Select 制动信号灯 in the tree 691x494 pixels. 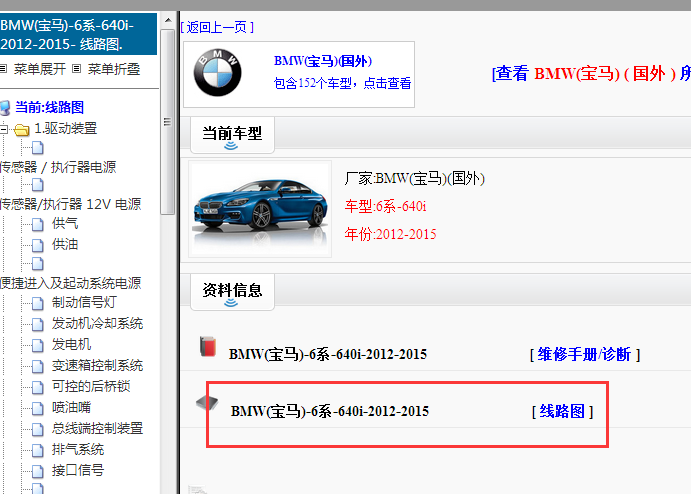(x=84, y=302)
